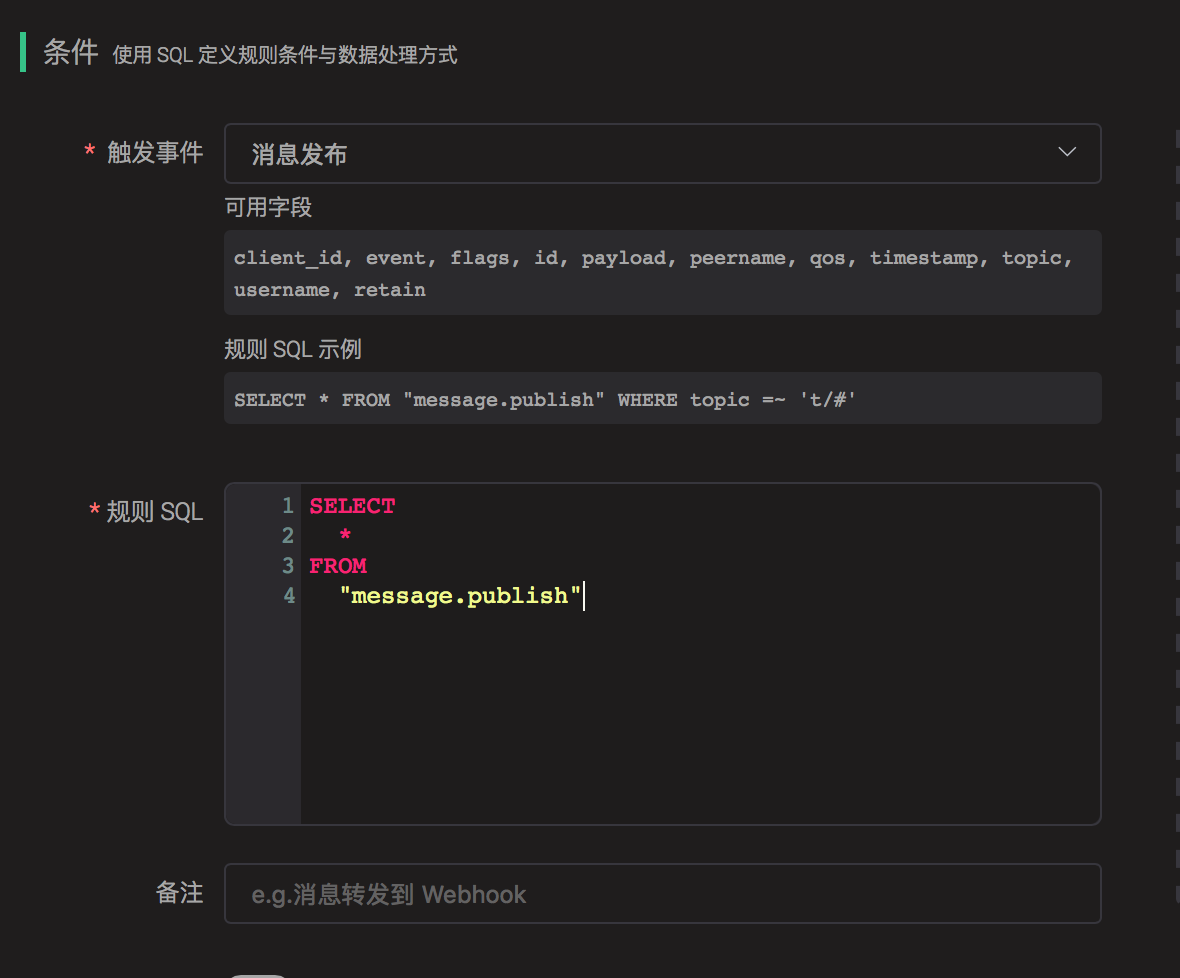Click the chevron arrow in trigger event selector
Image resolution: width=1180 pixels, height=978 pixels.
click(1067, 152)
